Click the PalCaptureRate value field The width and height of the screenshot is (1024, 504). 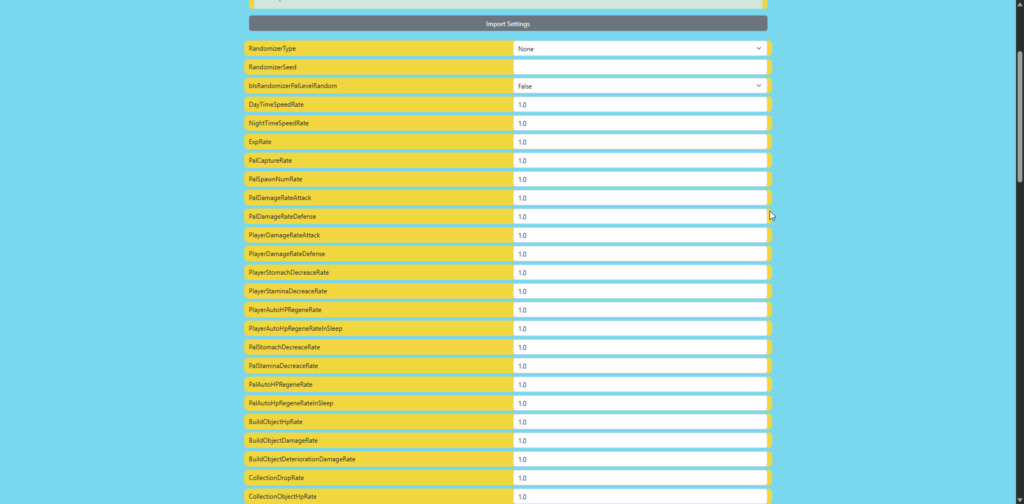(x=640, y=161)
